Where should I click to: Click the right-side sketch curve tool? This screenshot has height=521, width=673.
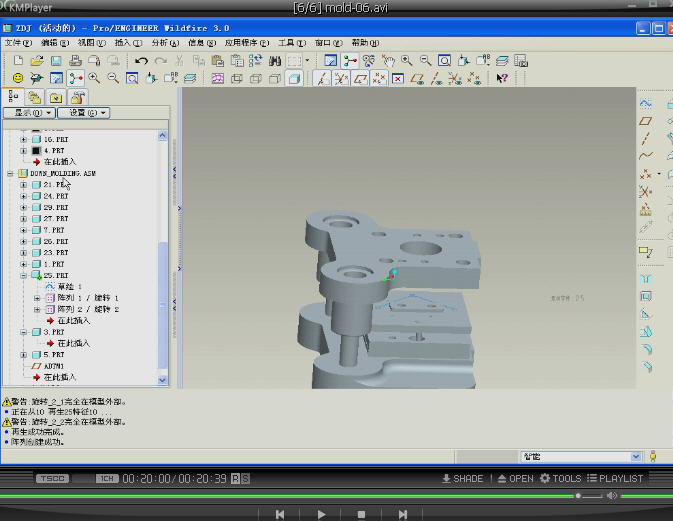coord(646,103)
